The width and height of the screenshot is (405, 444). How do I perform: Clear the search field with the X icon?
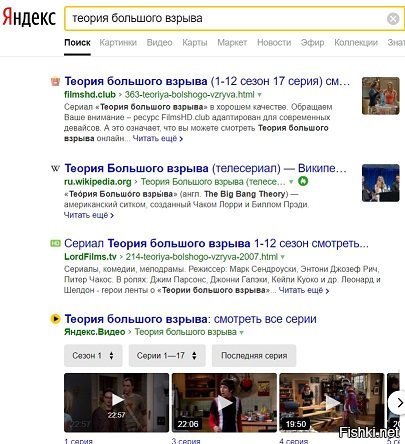(x=393, y=19)
